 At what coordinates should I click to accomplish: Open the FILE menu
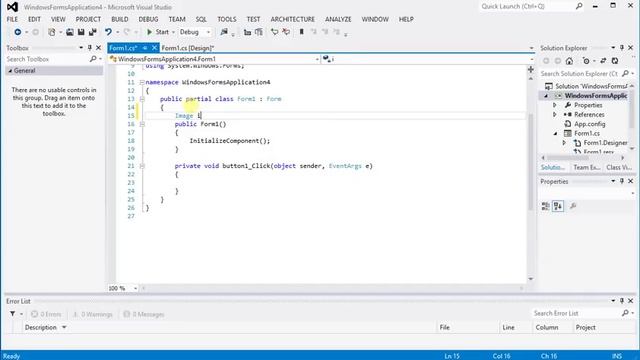pyautogui.click(x=12, y=19)
